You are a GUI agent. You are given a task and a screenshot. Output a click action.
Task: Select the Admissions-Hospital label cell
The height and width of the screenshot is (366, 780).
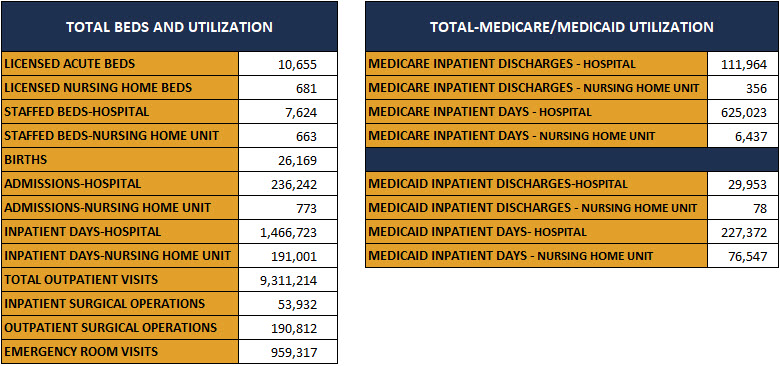tap(120, 184)
